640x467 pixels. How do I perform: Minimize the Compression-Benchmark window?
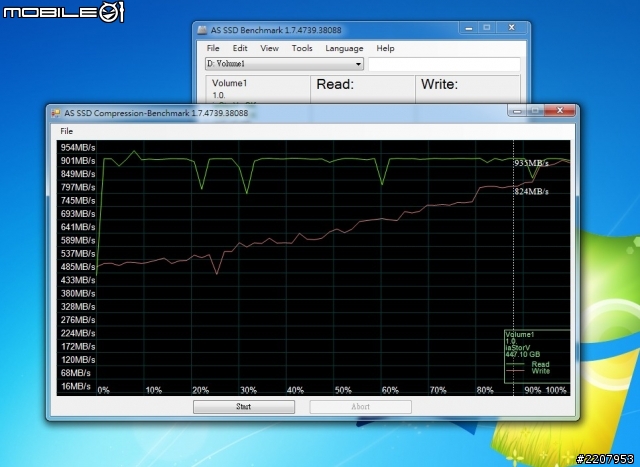pos(517,111)
